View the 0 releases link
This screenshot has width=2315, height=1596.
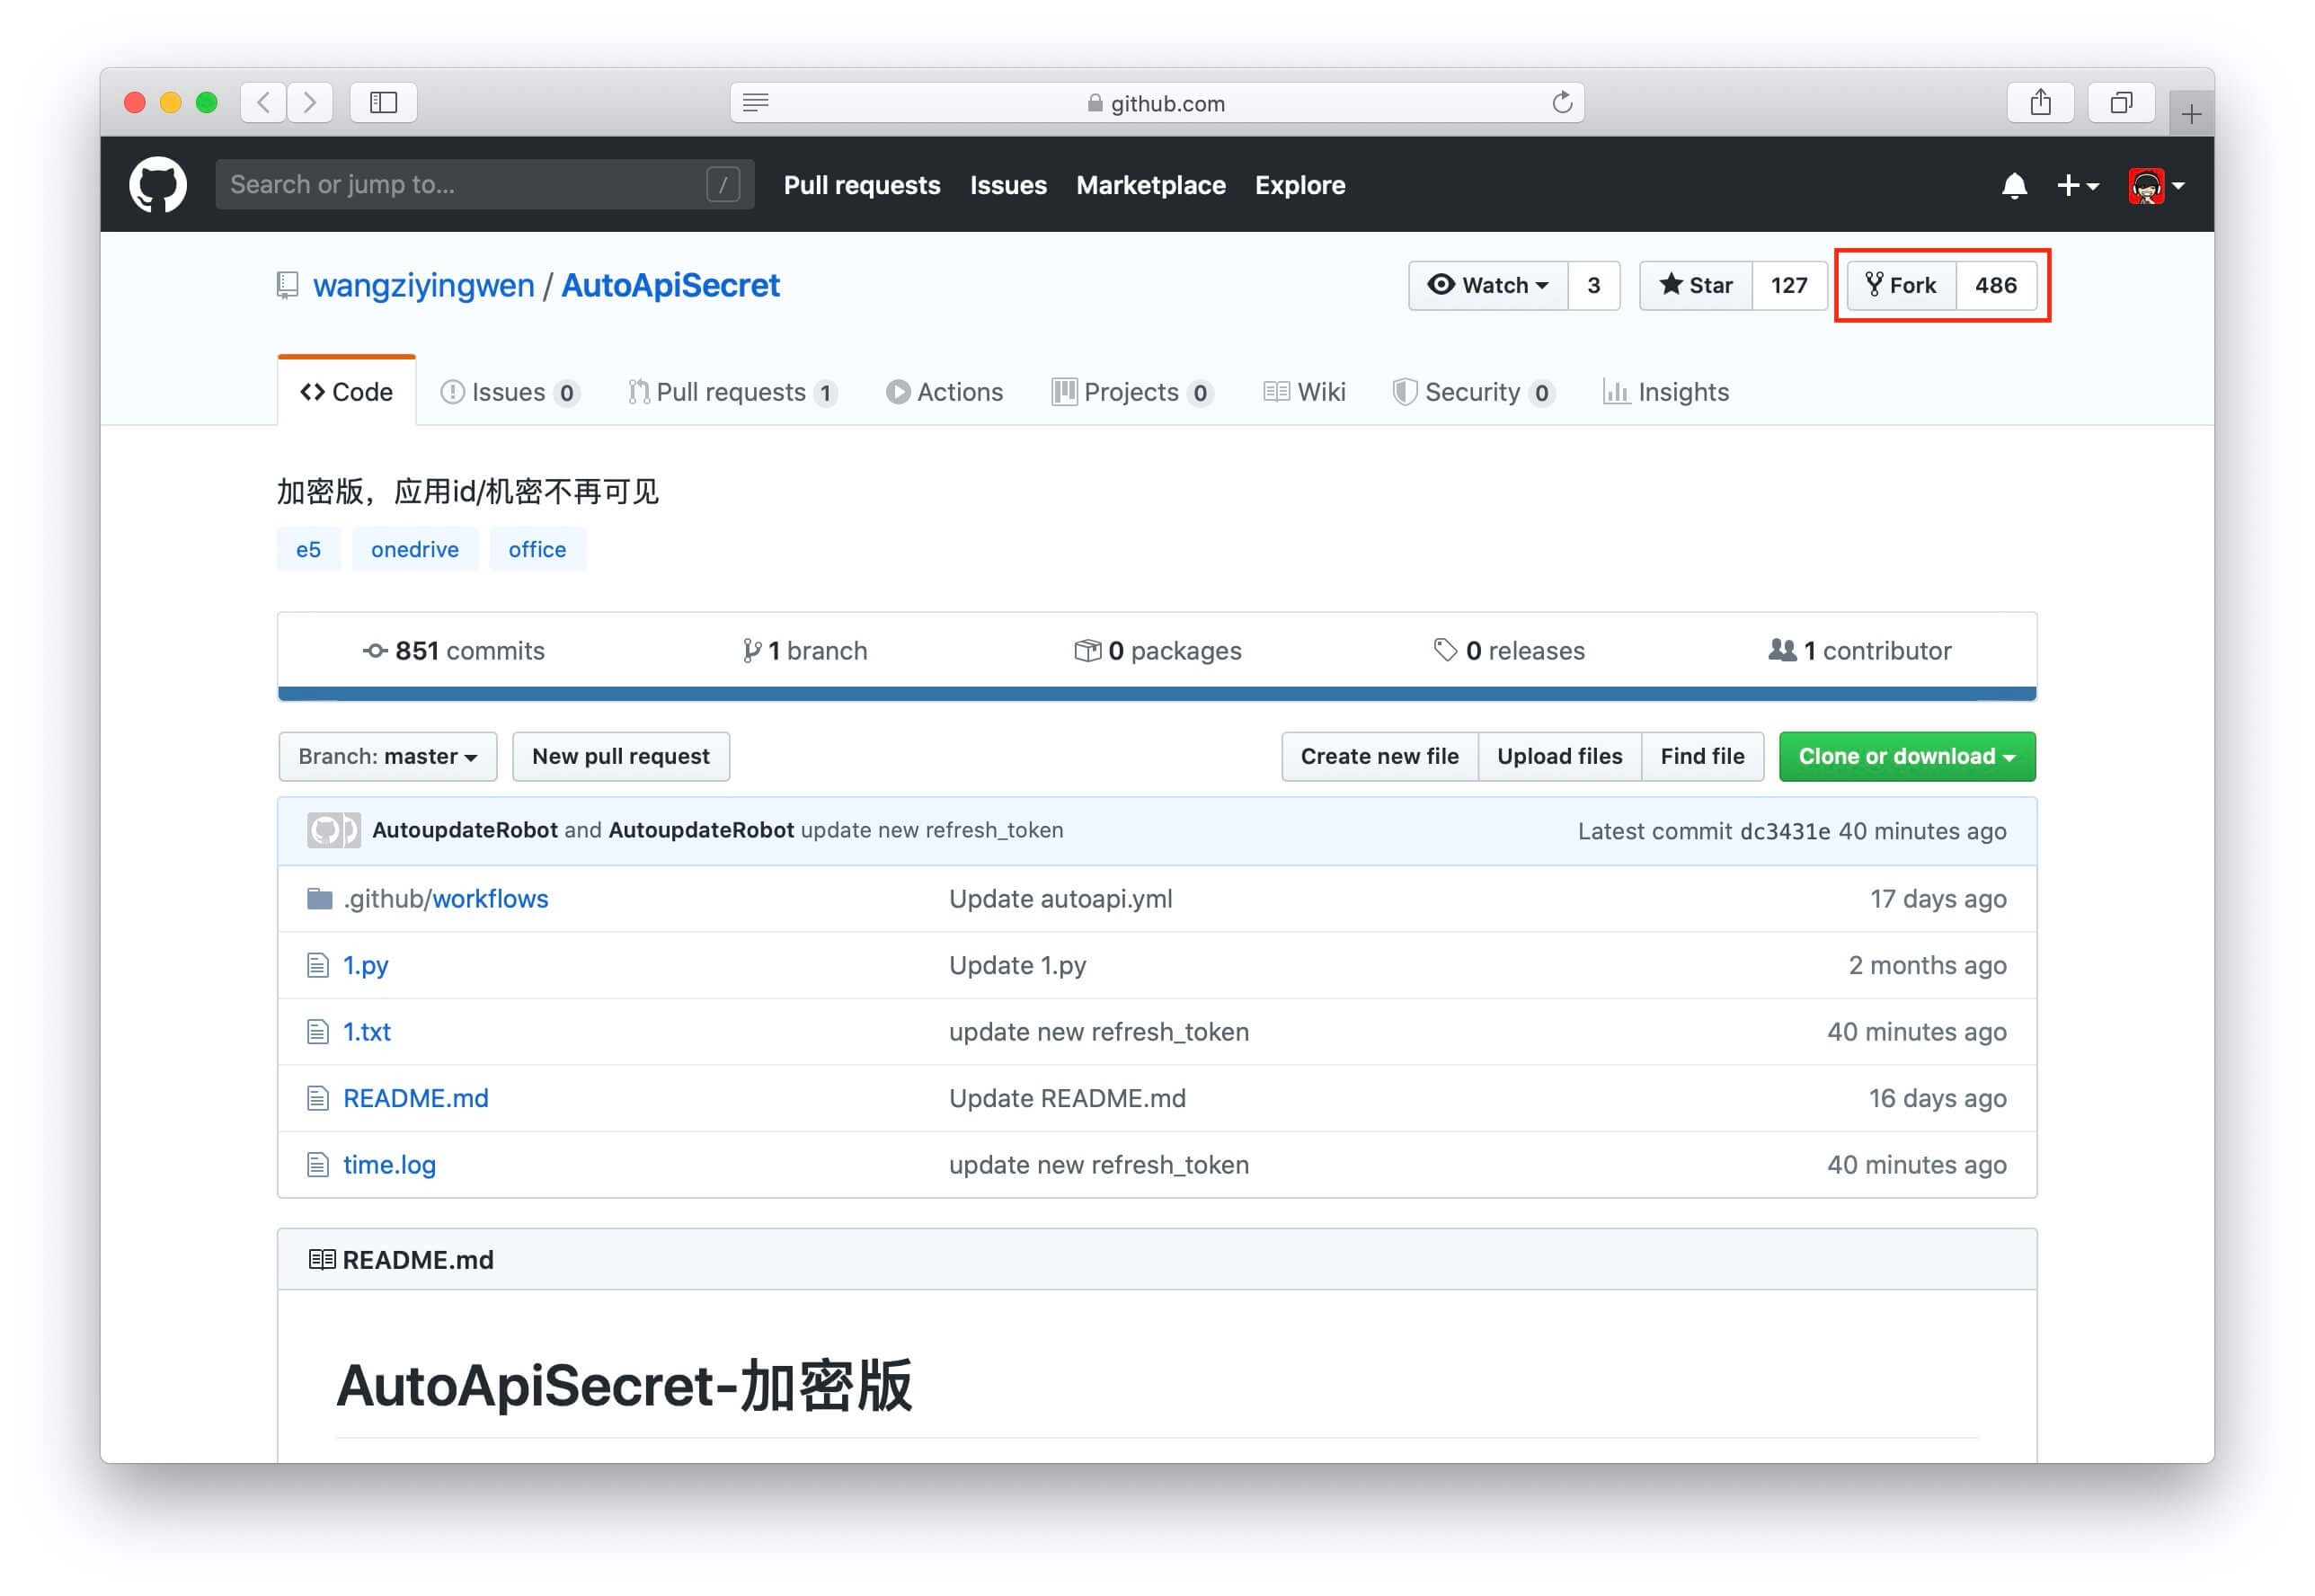[x=1508, y=651]
